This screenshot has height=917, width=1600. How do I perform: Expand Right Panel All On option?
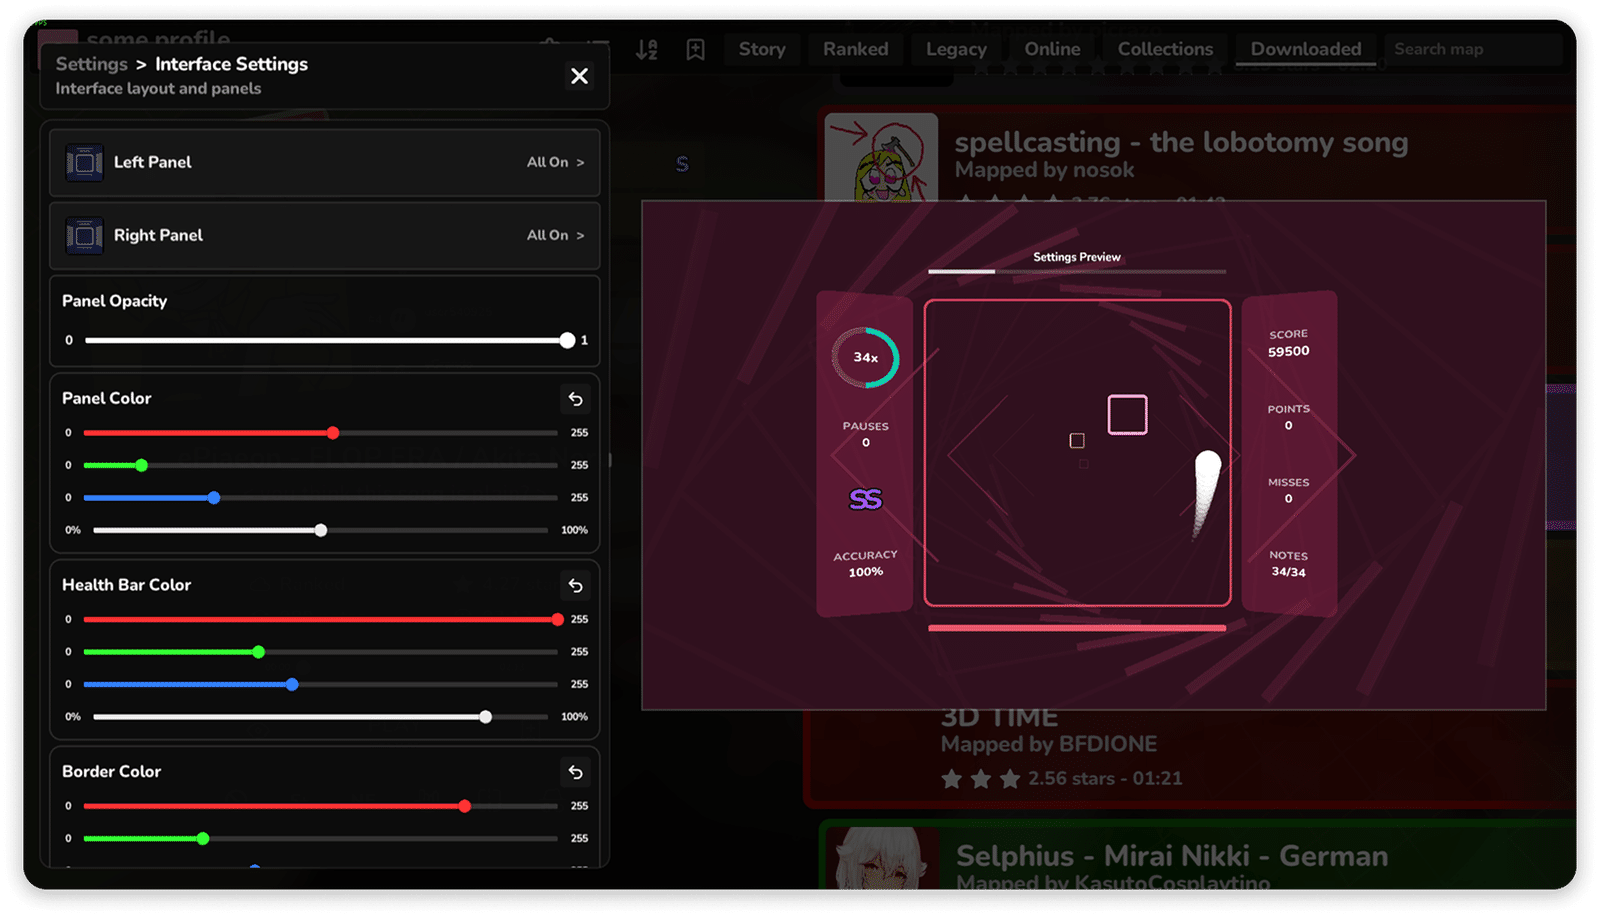[x=555, y=235]
